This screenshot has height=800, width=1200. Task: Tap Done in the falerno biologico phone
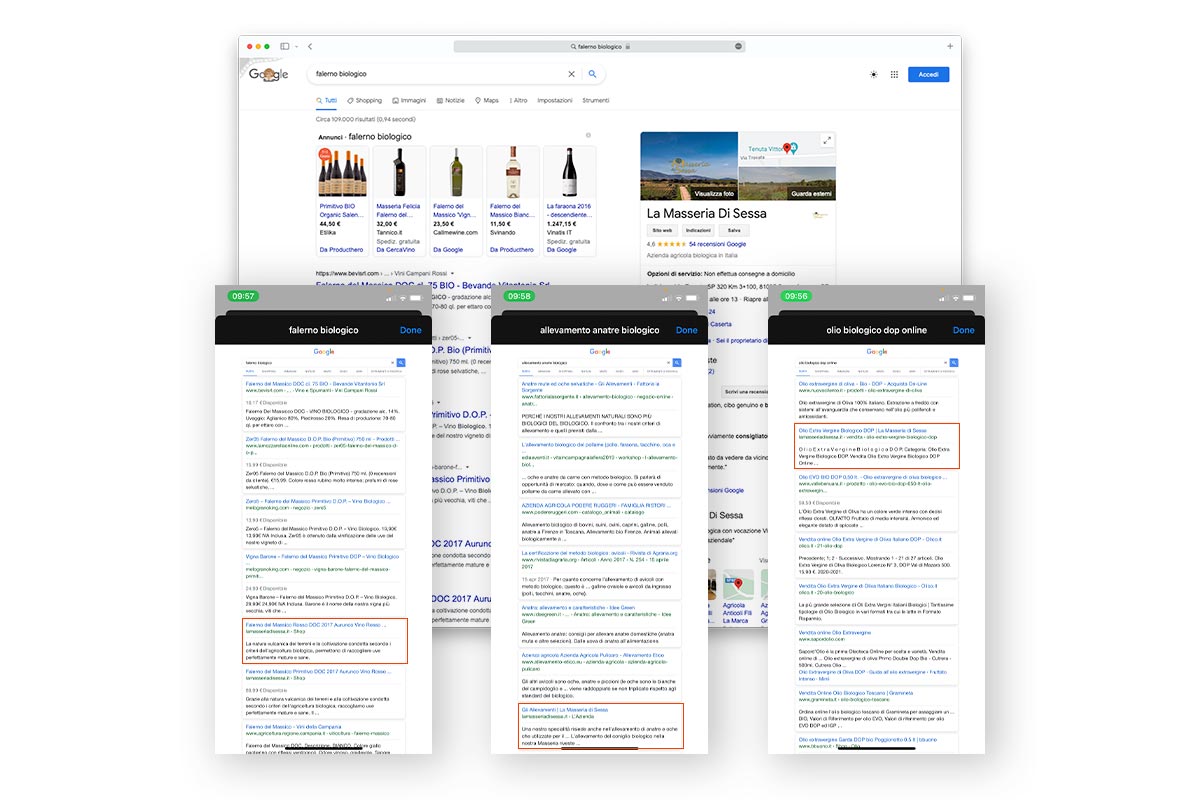410,330
